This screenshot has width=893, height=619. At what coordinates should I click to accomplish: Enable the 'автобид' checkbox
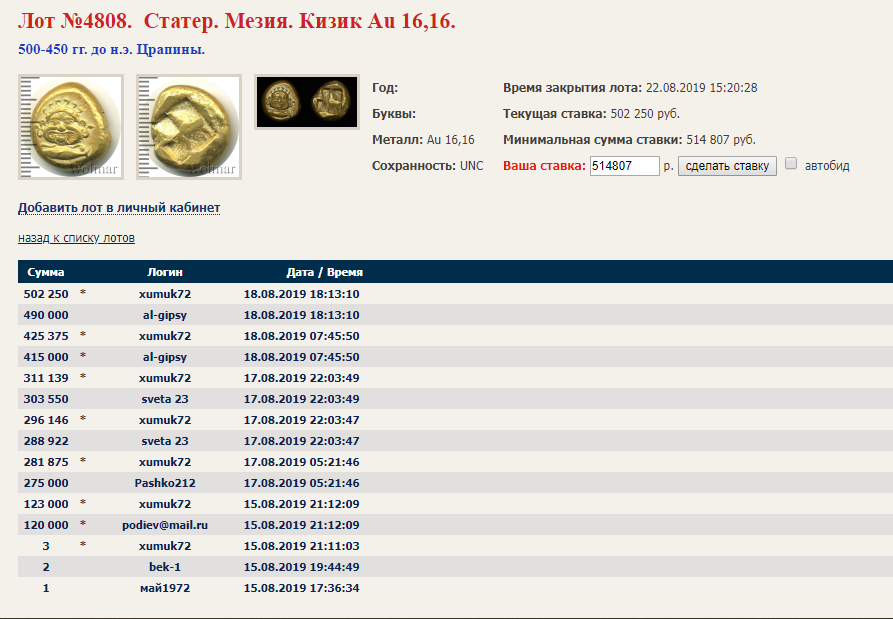coord(791,163)
